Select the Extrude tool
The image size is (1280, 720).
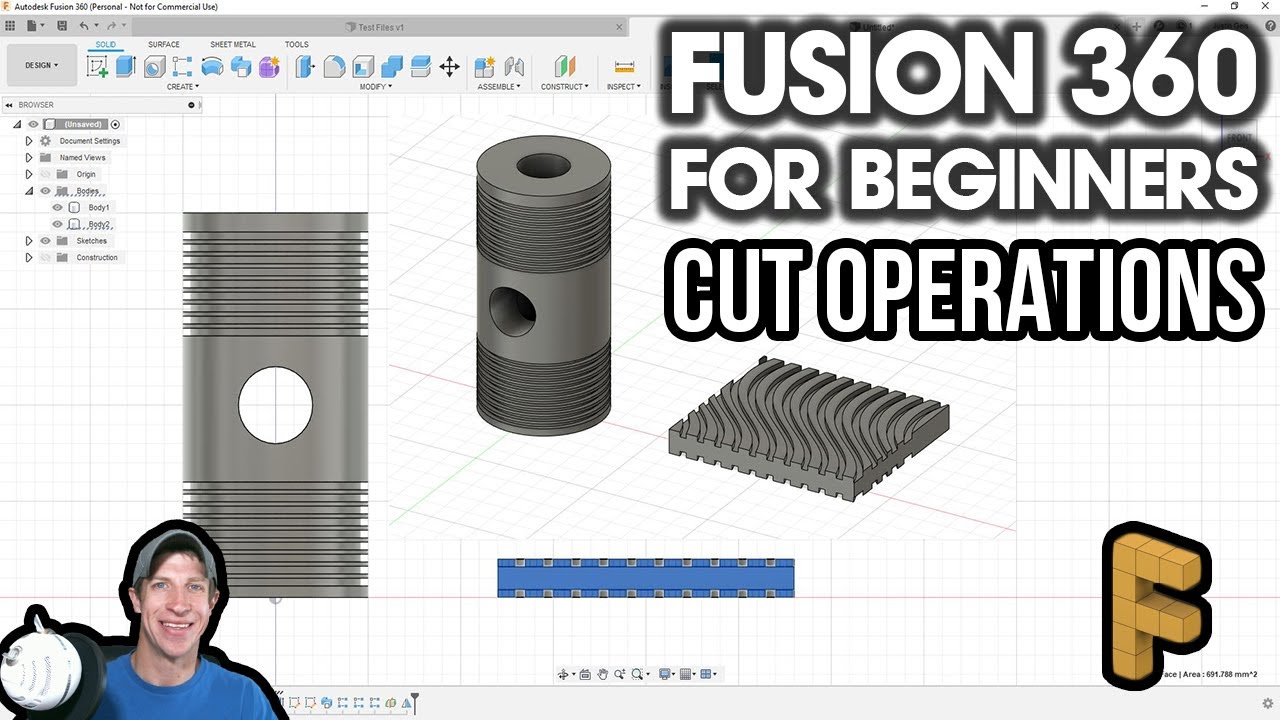coord(125,67)
